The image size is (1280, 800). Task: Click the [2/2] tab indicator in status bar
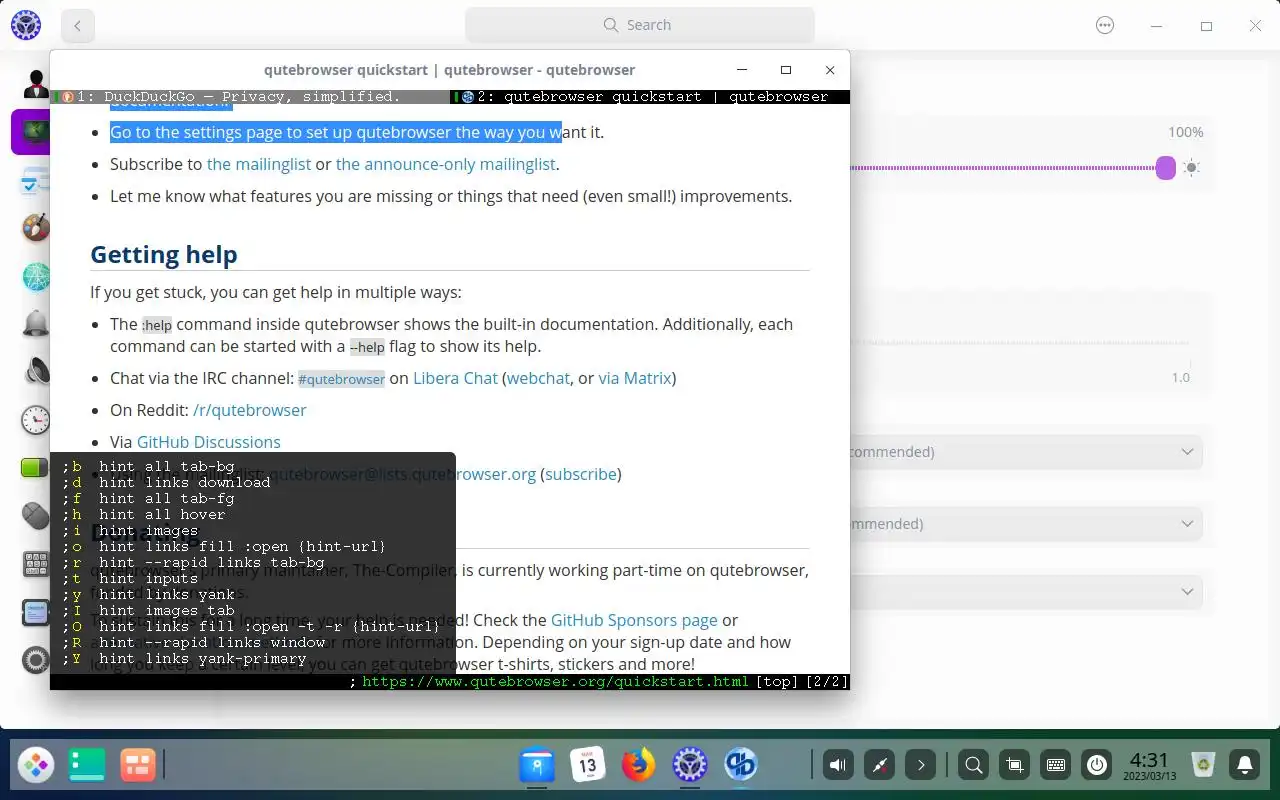827,682
